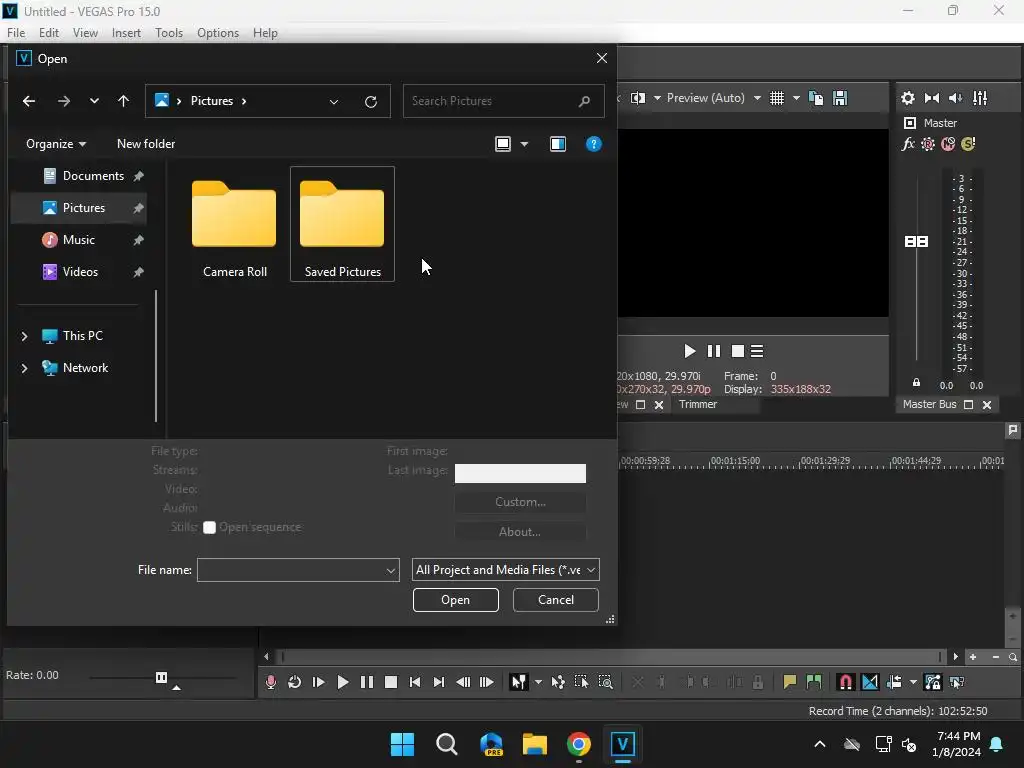Click Downmix Output icon in Master Bus

[932, 98]
